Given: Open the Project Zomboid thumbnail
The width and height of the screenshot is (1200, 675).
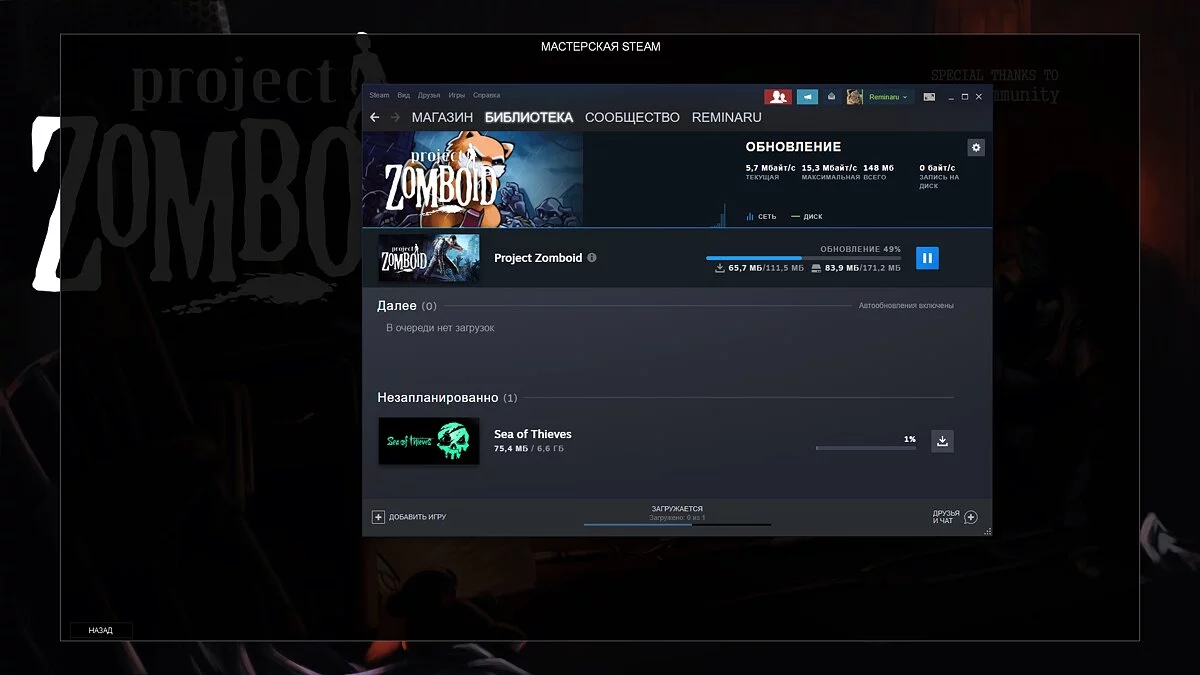Looking at the screenshot, I should [x=429, y=258].
